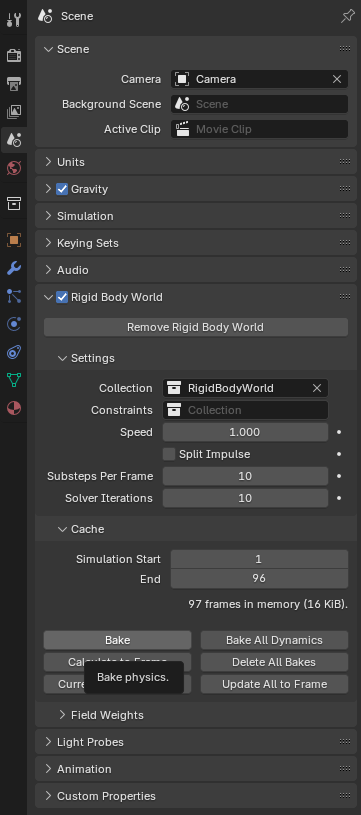Open the Physics properties tab
Image resolution: width=361 pixels, height=815 pixels.
click(x=14, y=324)
